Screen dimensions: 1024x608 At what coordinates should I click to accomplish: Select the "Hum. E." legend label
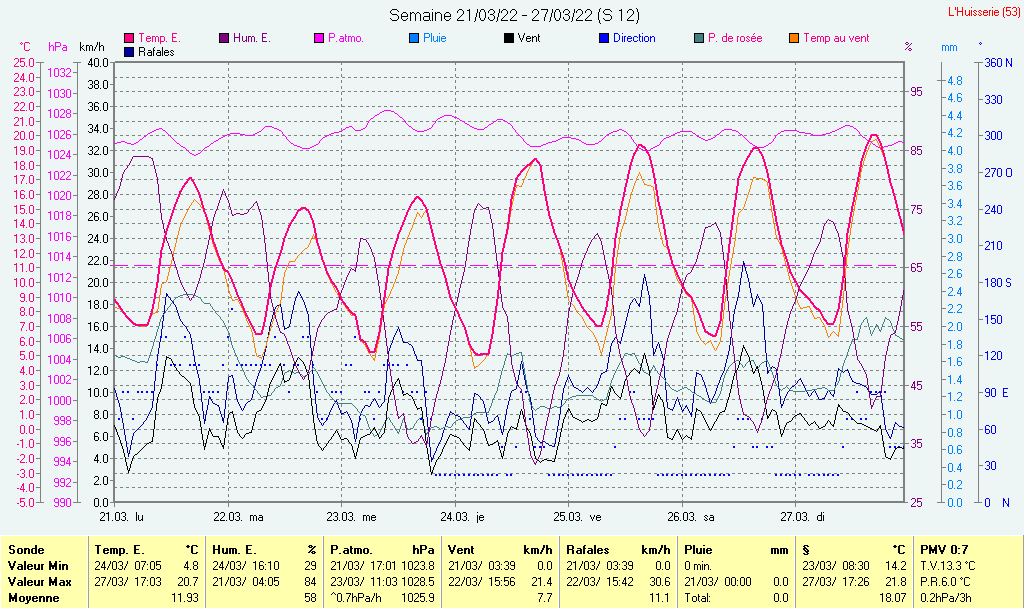251,39
